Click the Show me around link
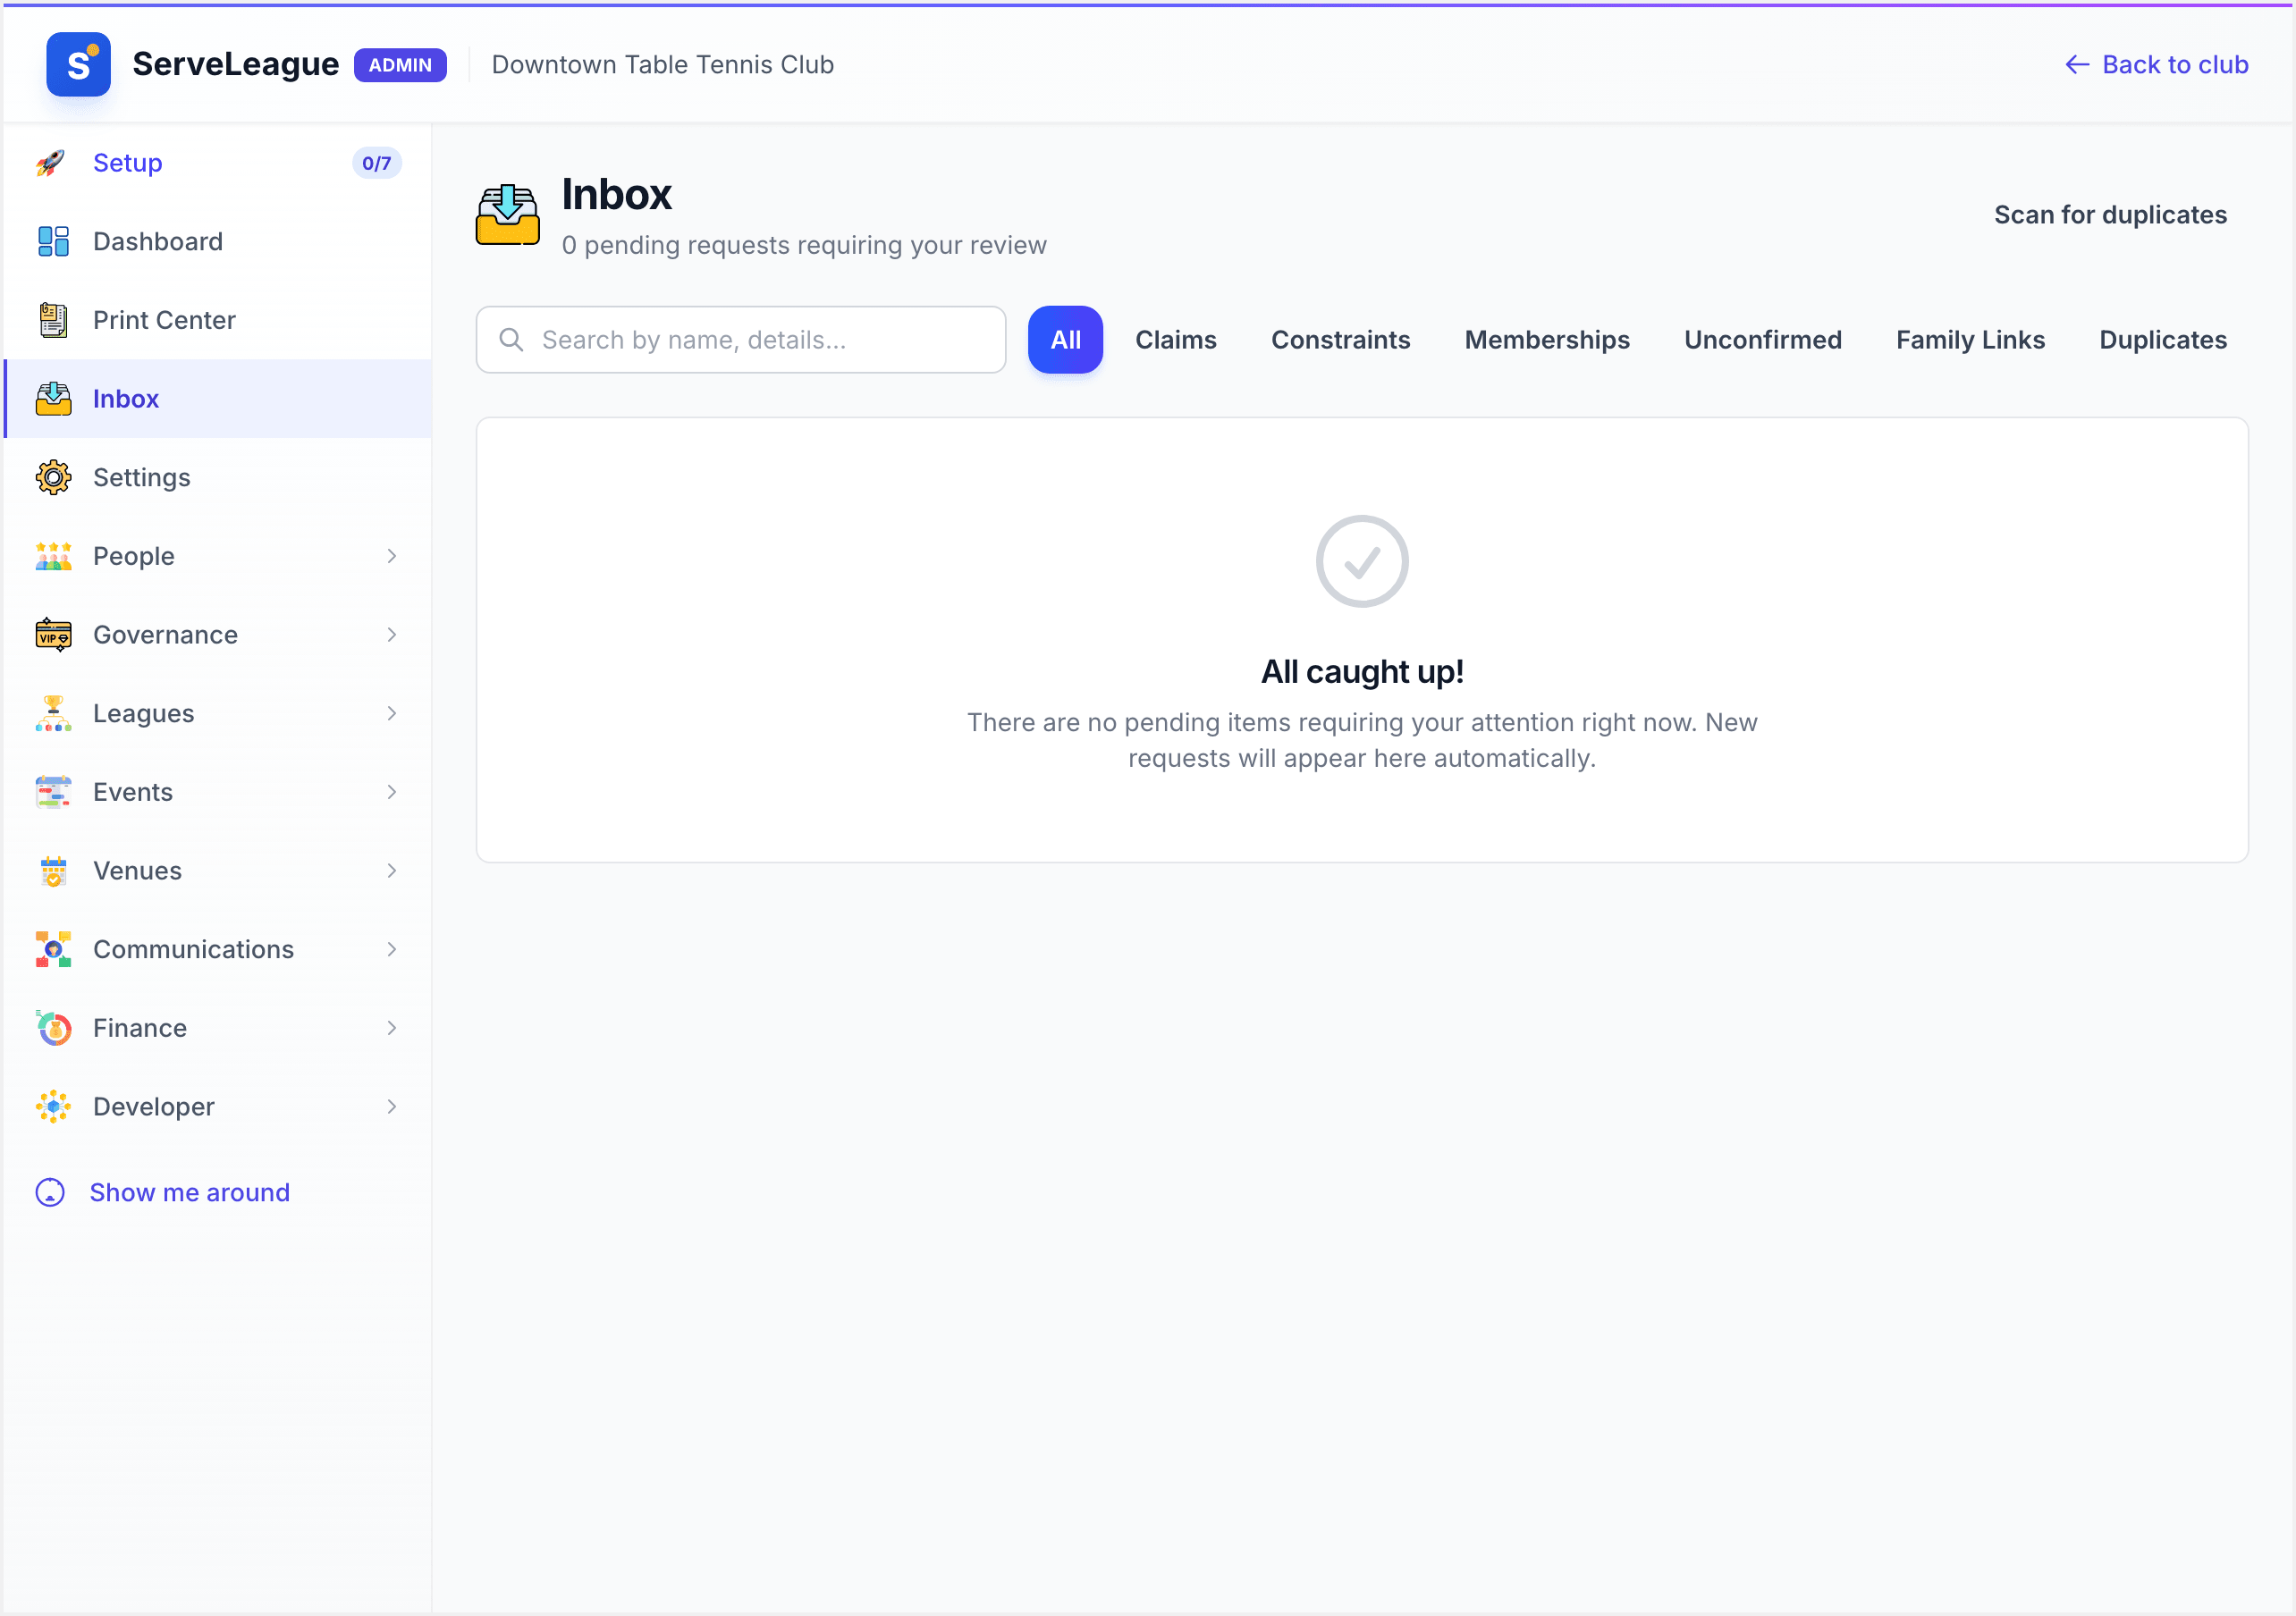This screenshot has width=2296, height=1616. pyautogui.click(x=189, y=1192)
